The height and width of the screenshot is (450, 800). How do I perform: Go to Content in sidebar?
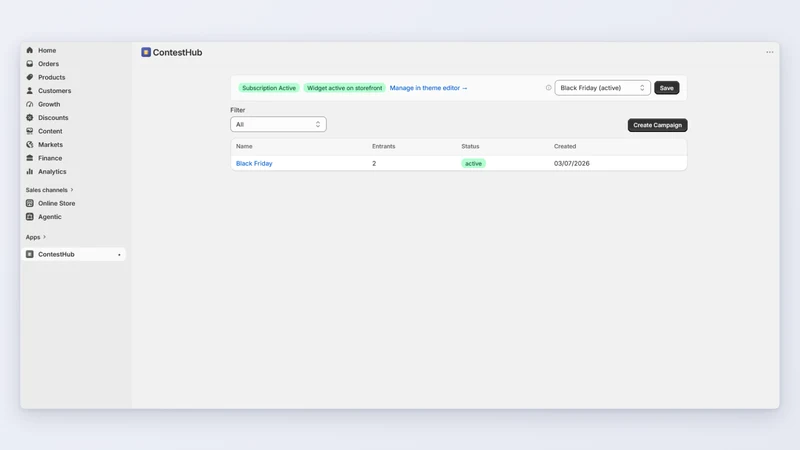click(x=50, y=131)
